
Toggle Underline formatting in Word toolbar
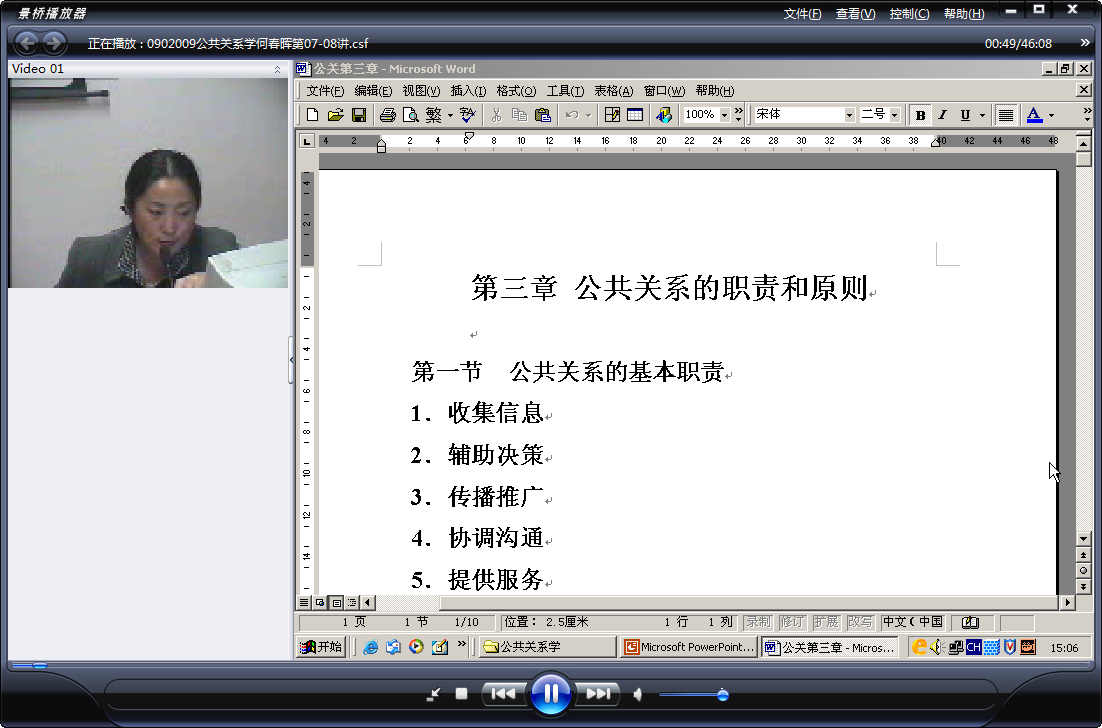pyautogui.click(x=965, y=115)
